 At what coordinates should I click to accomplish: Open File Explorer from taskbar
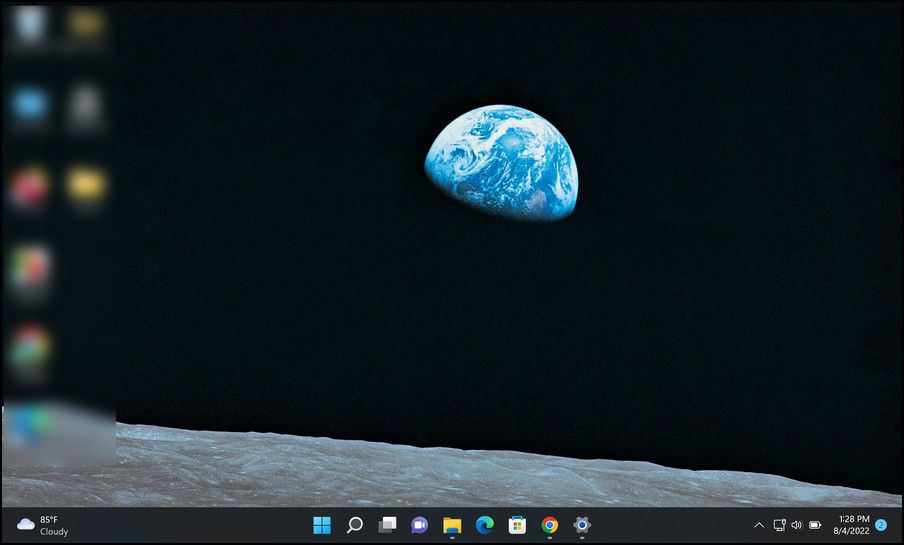pyautogui.click(x=452, y=525)
